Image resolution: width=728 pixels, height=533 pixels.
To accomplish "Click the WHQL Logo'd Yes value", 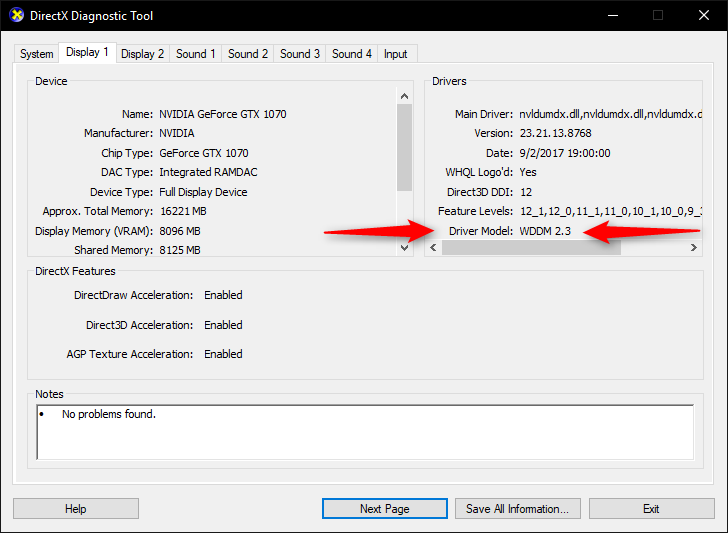I will pyautogui.click(x=528, y=172).
